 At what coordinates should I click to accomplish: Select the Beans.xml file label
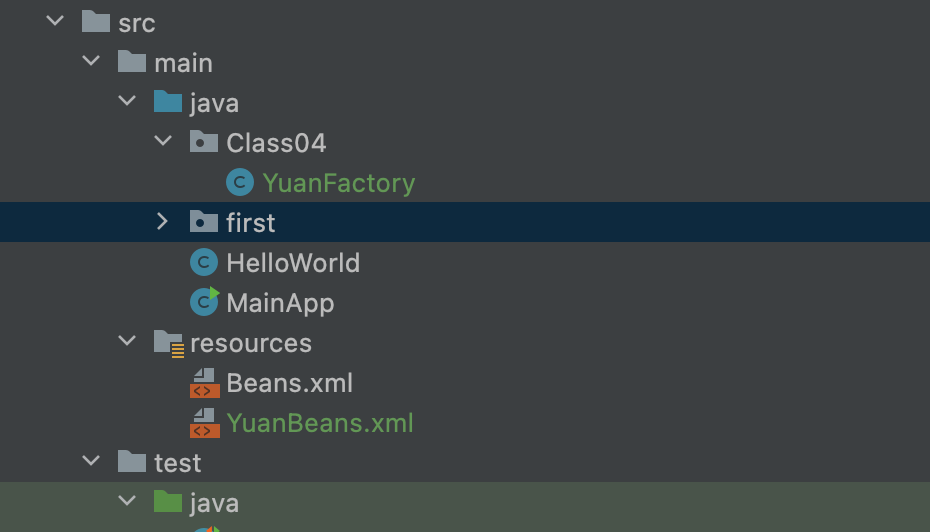289,383
